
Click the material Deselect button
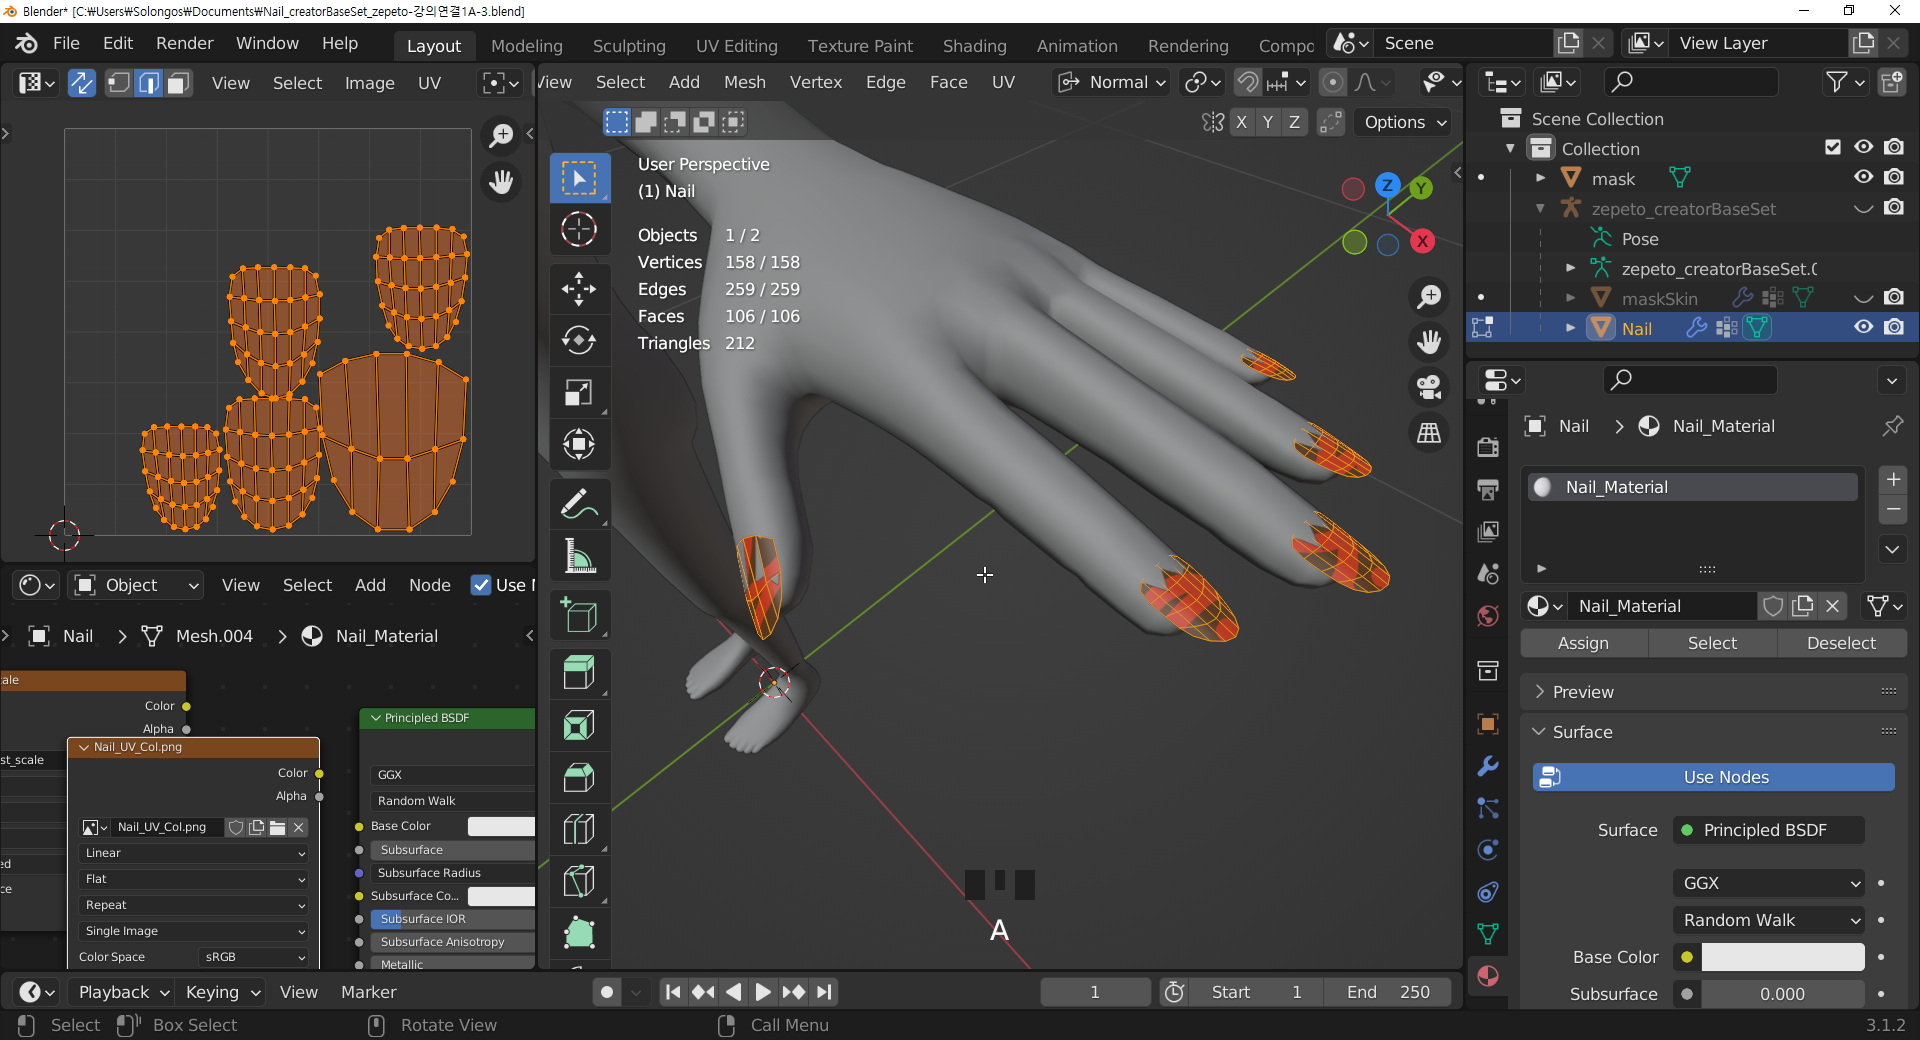pyautogui.click(x=1841, y=643)
